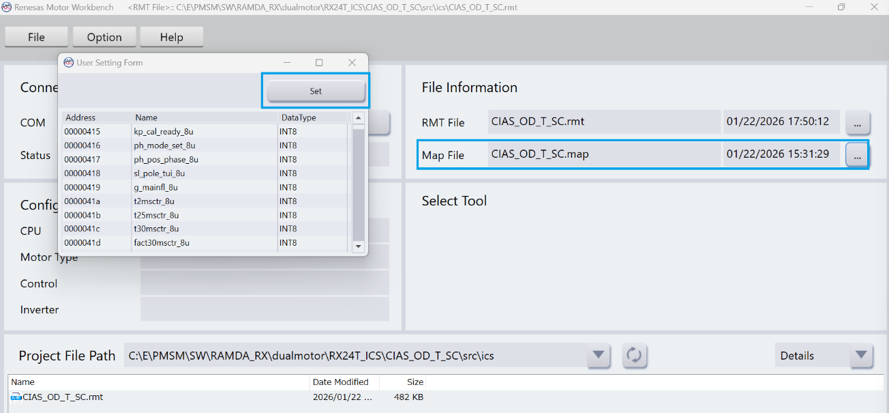Viewport: 889px width, 413px height.
Task: Click the Name column header in file list
Action: 159,382
